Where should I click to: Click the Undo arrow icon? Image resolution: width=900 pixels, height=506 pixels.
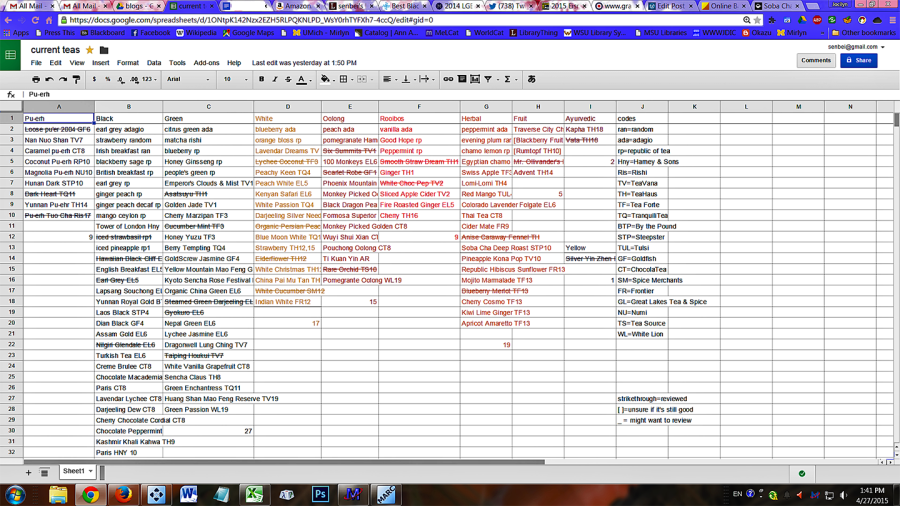click(x=49, y=79)
